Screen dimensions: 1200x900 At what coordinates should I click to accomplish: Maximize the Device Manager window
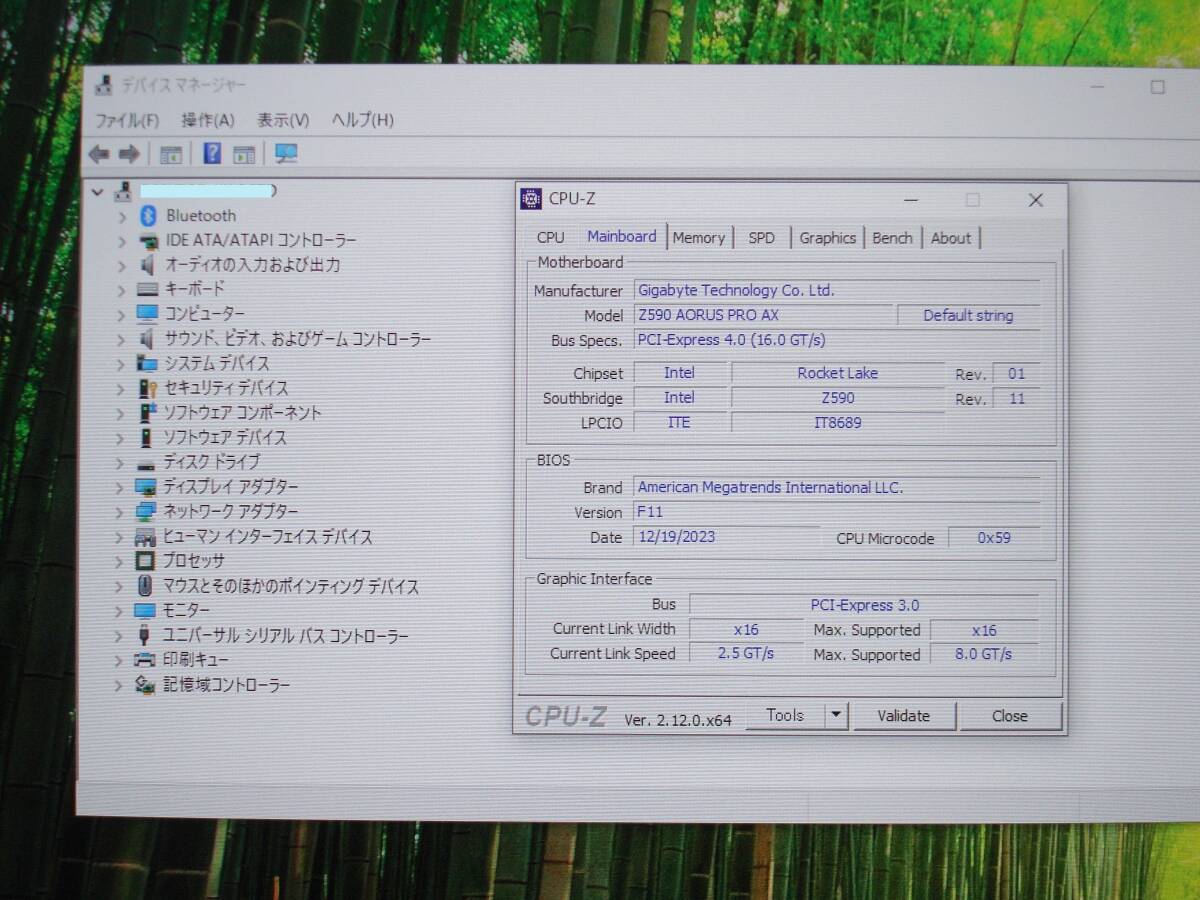pyautogui.click(x=1157, y=87)
